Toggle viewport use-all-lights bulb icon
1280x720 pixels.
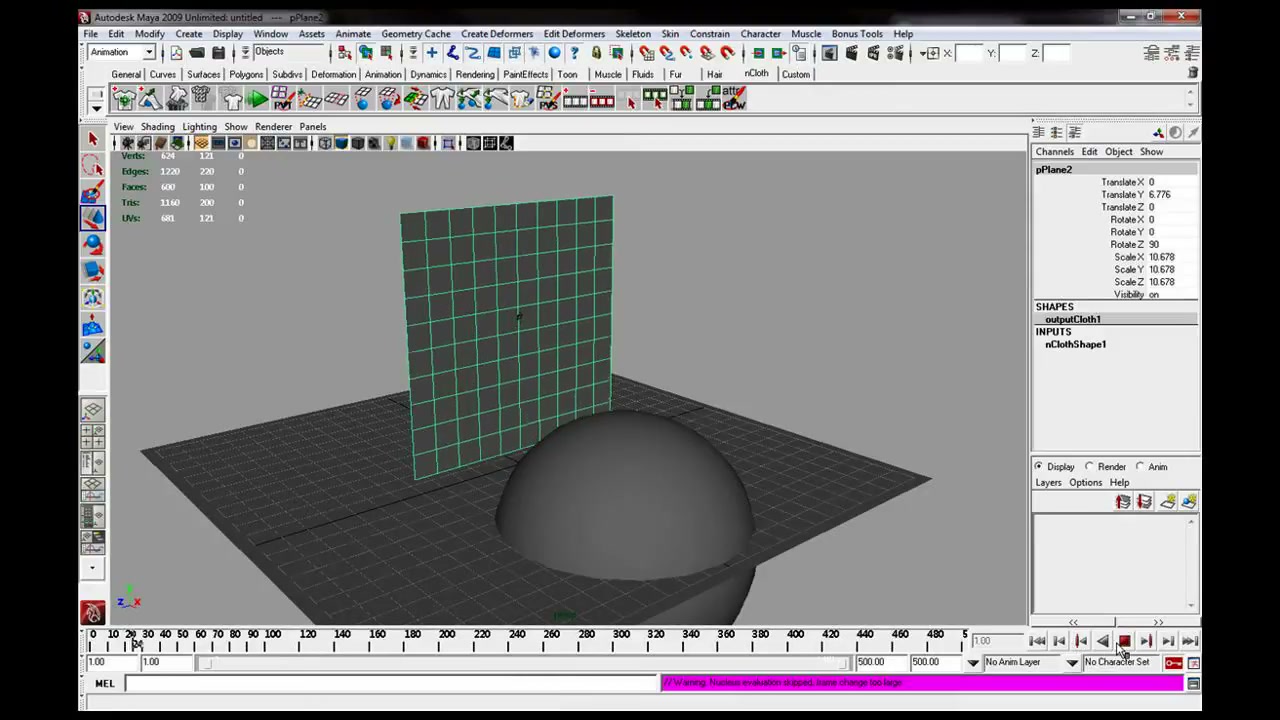point(390,143)
